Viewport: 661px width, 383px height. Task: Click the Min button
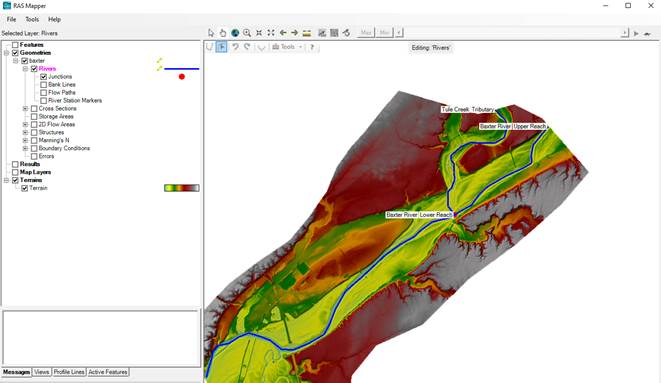click(x=384, y=32)
